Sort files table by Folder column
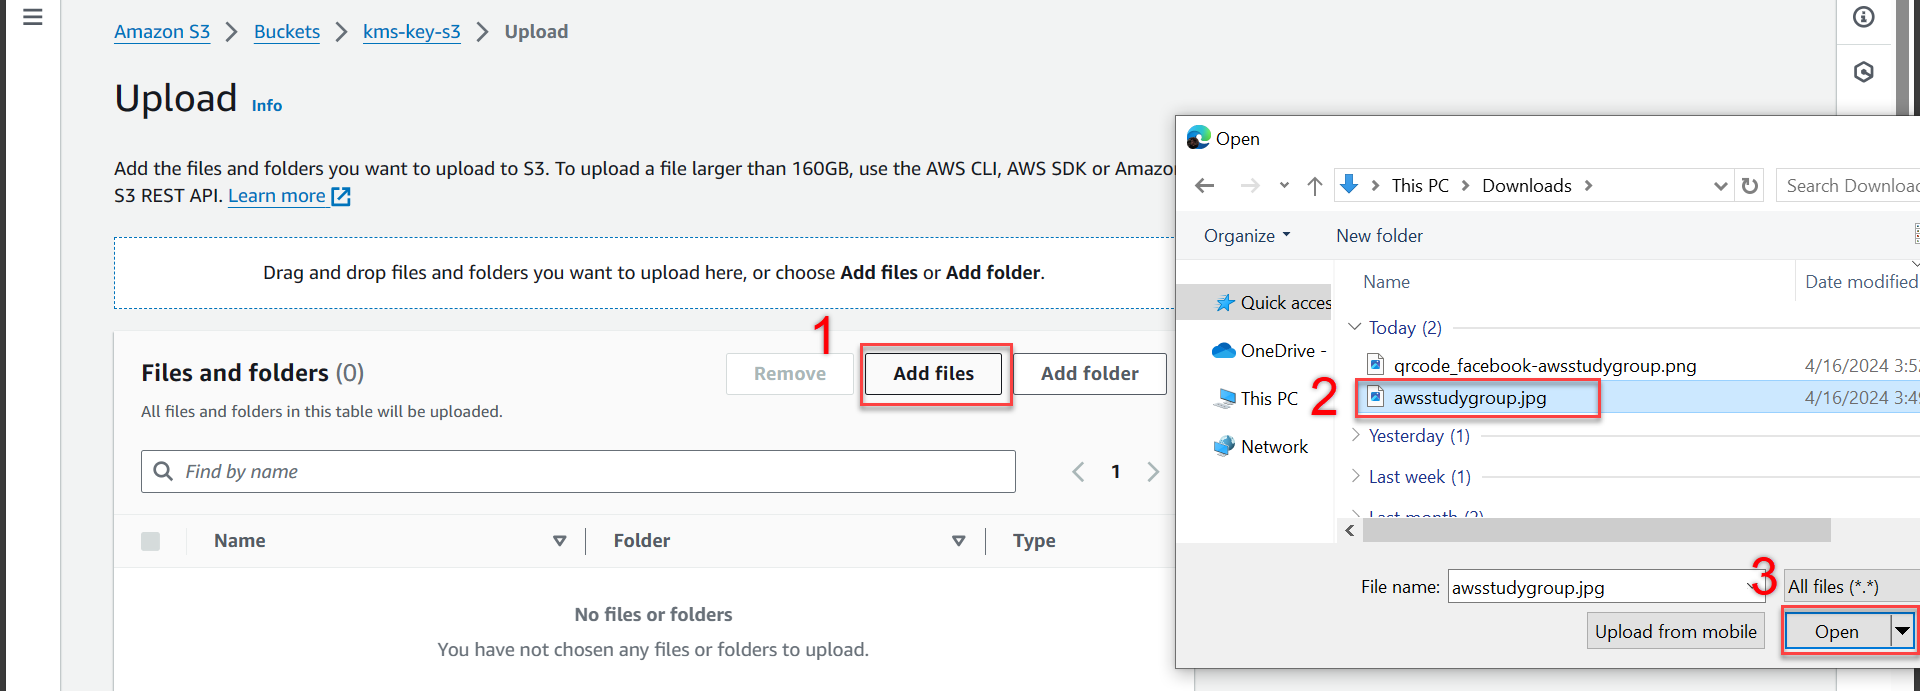1920x691 pixels. pyautogui.click(x=958, y=541)
